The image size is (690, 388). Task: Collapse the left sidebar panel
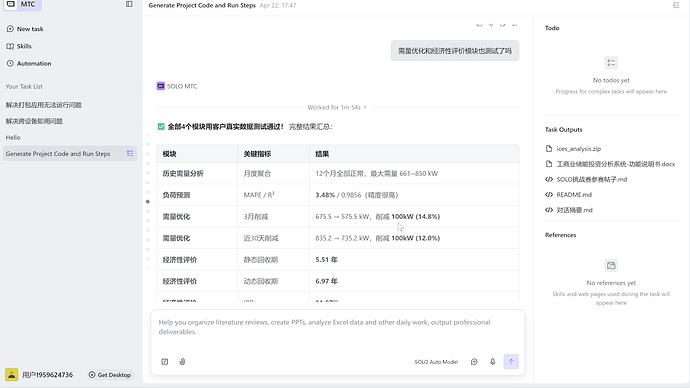(x=129, y=4)
